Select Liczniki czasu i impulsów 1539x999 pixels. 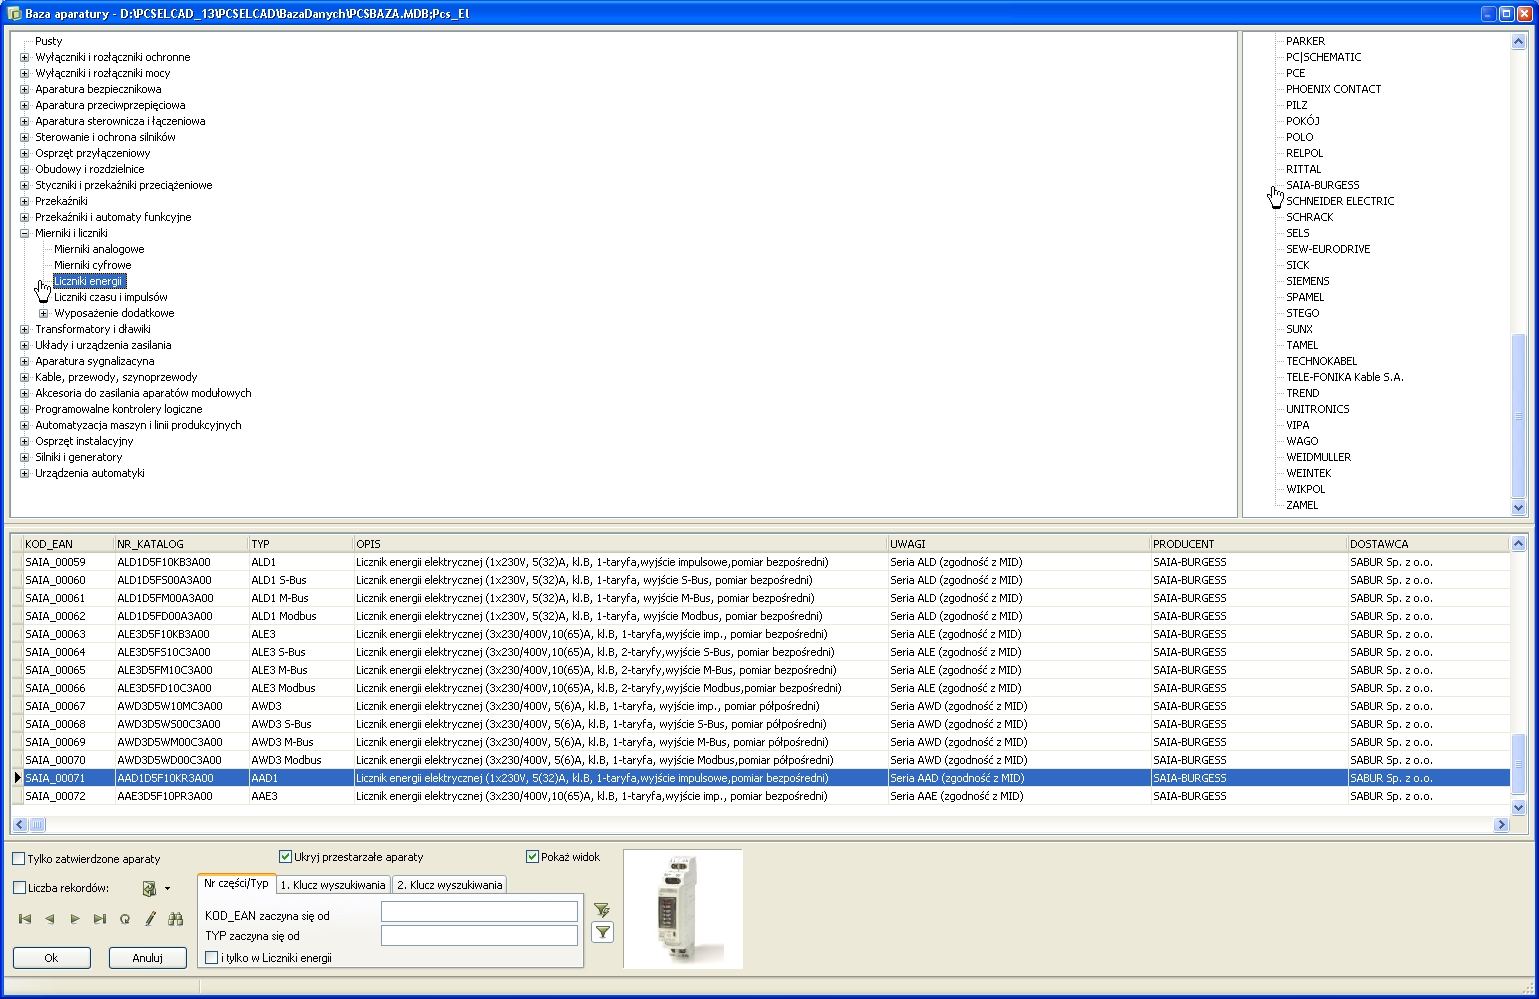111,297
